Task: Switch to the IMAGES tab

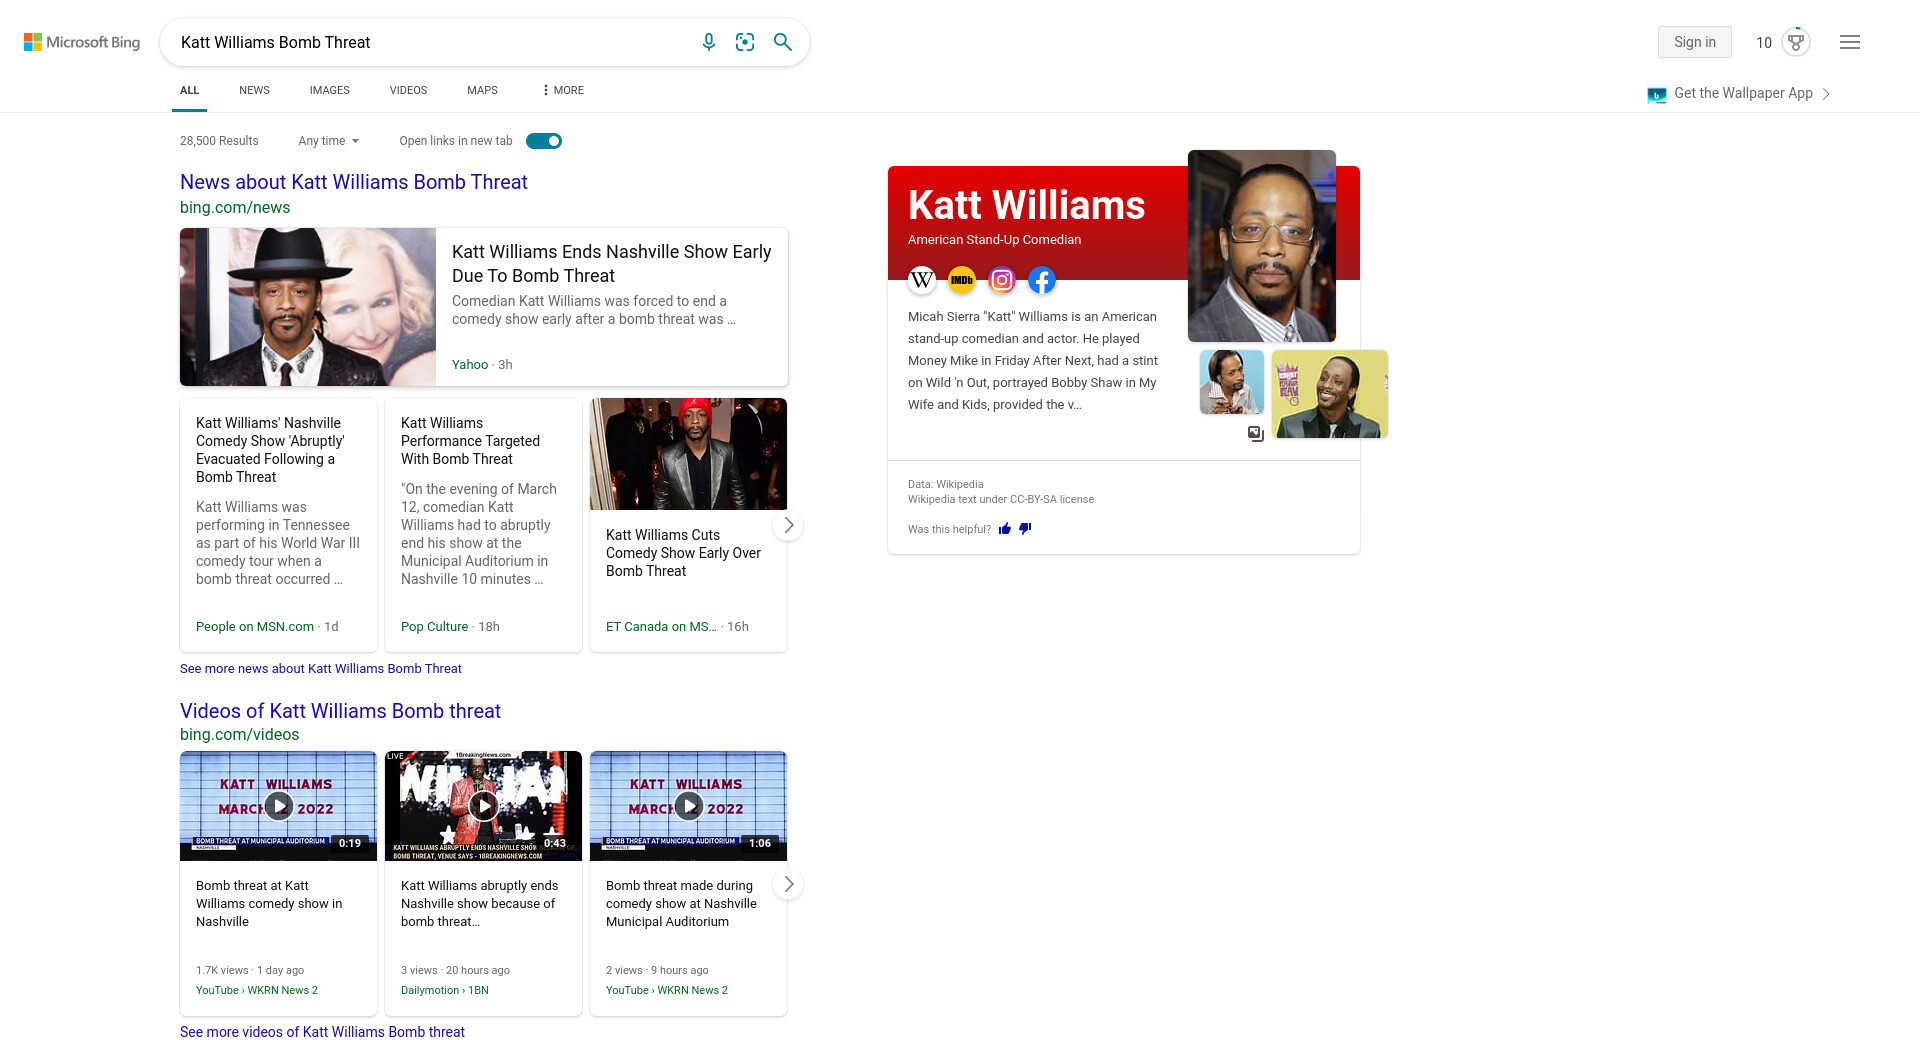Action: [329, 90]
